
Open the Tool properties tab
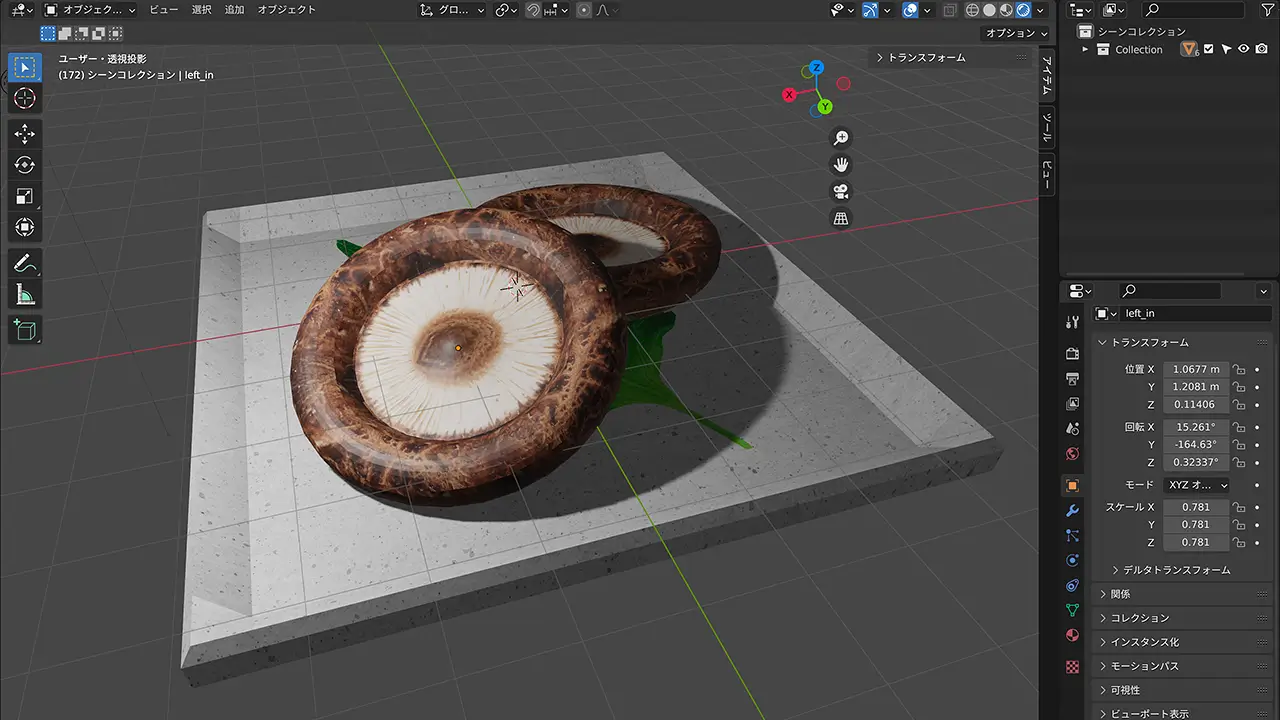pyautogui.click(x=1072, y=322)
